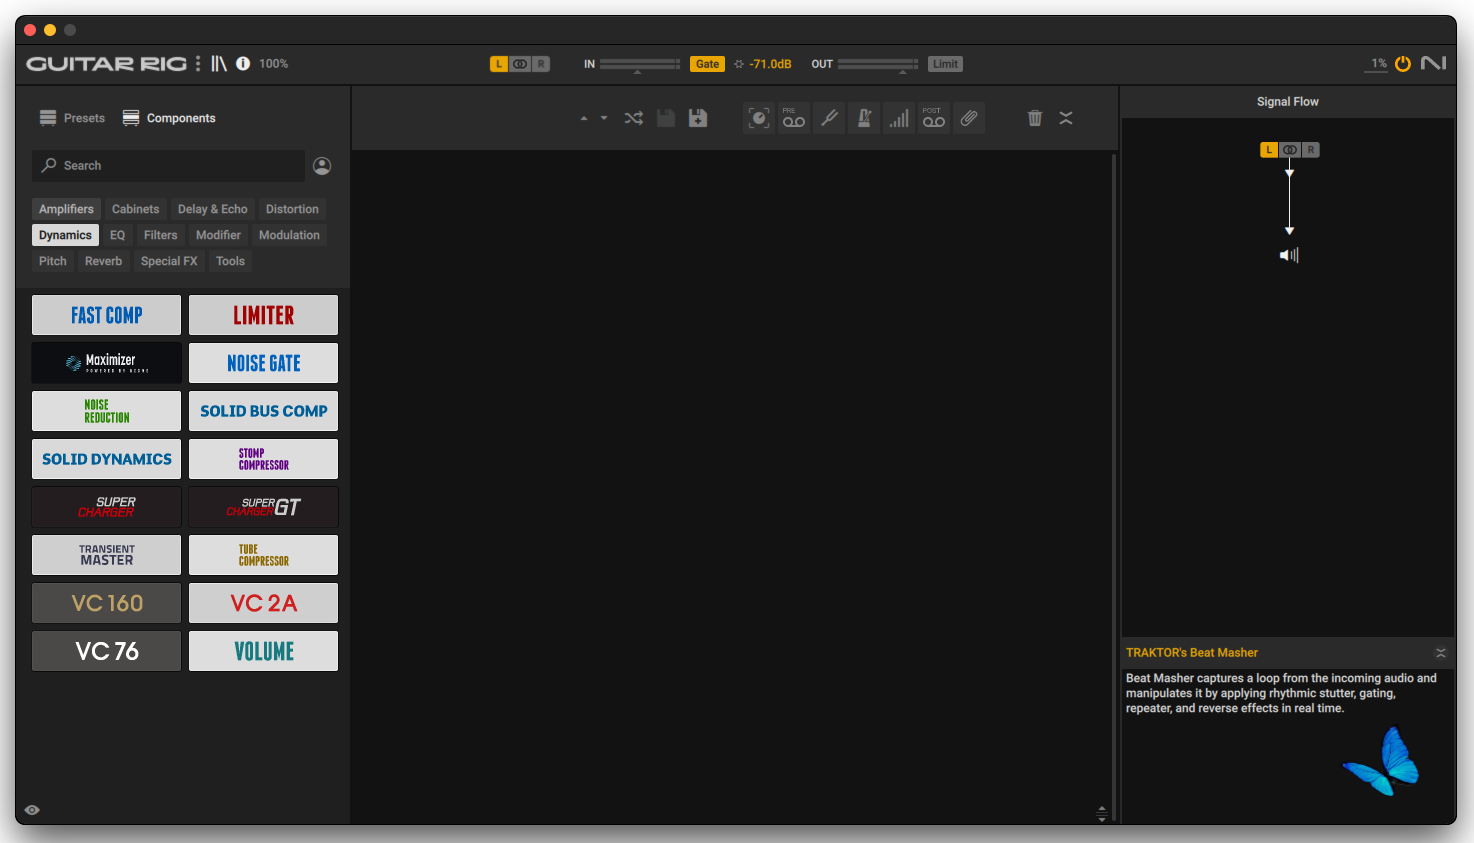Toggle the PRE tape deck icon
This screenshot has width=1474, height=843.
tap(794, 118)
